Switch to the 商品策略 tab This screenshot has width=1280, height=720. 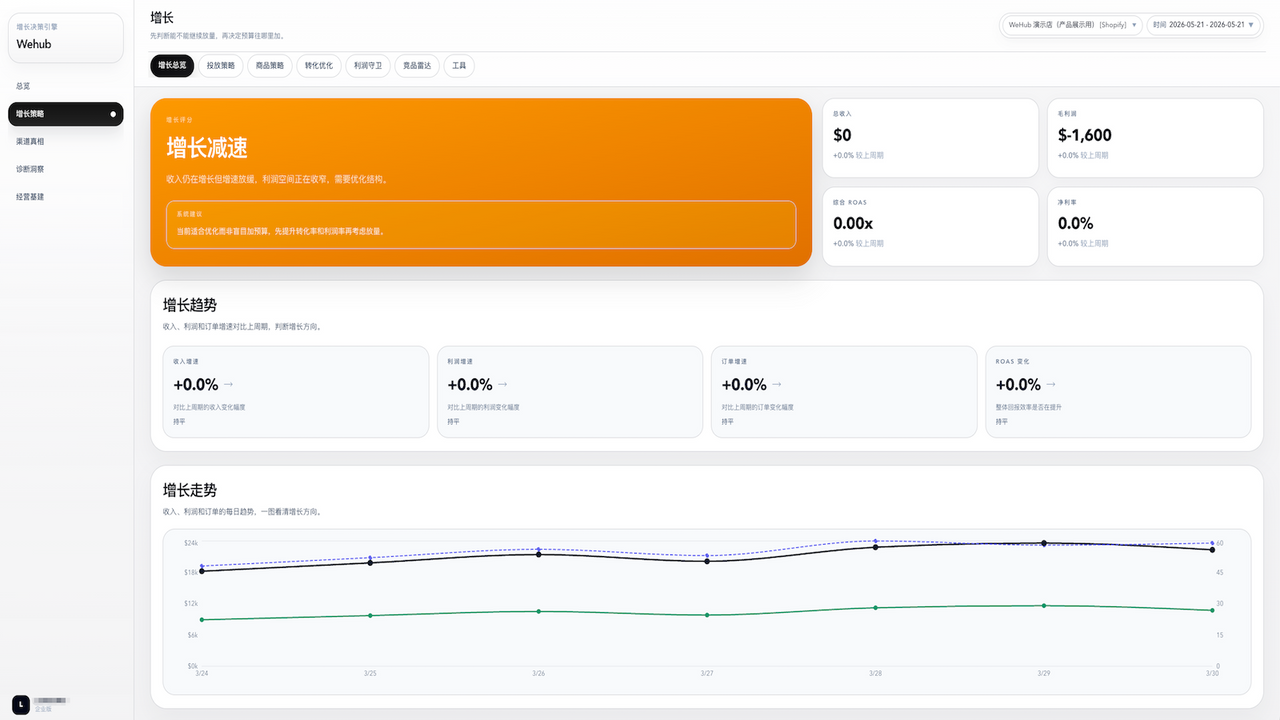tap(270, 66)
